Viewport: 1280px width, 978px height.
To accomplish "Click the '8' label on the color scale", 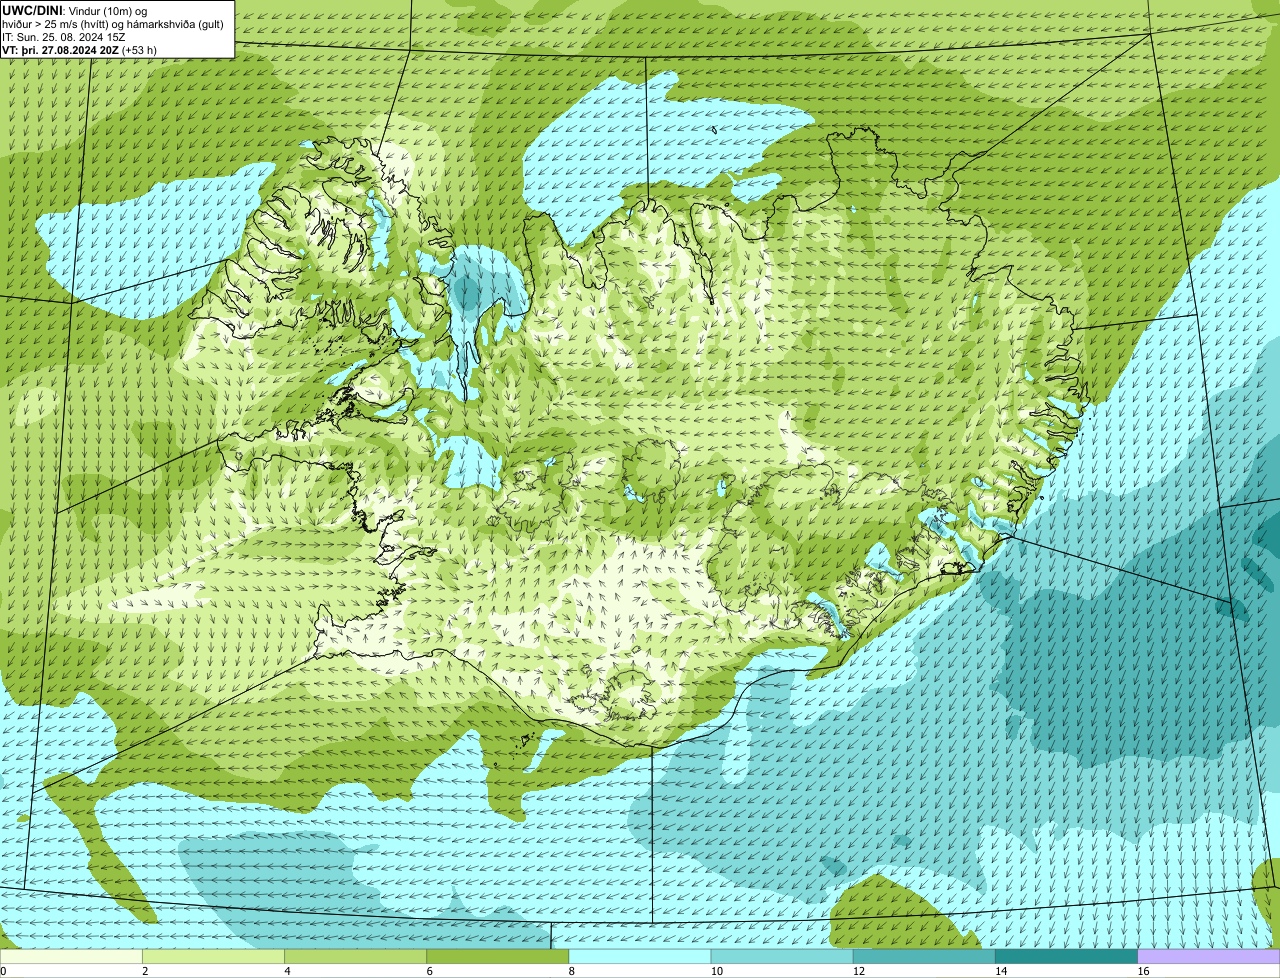I will click(x=571, y=971).
